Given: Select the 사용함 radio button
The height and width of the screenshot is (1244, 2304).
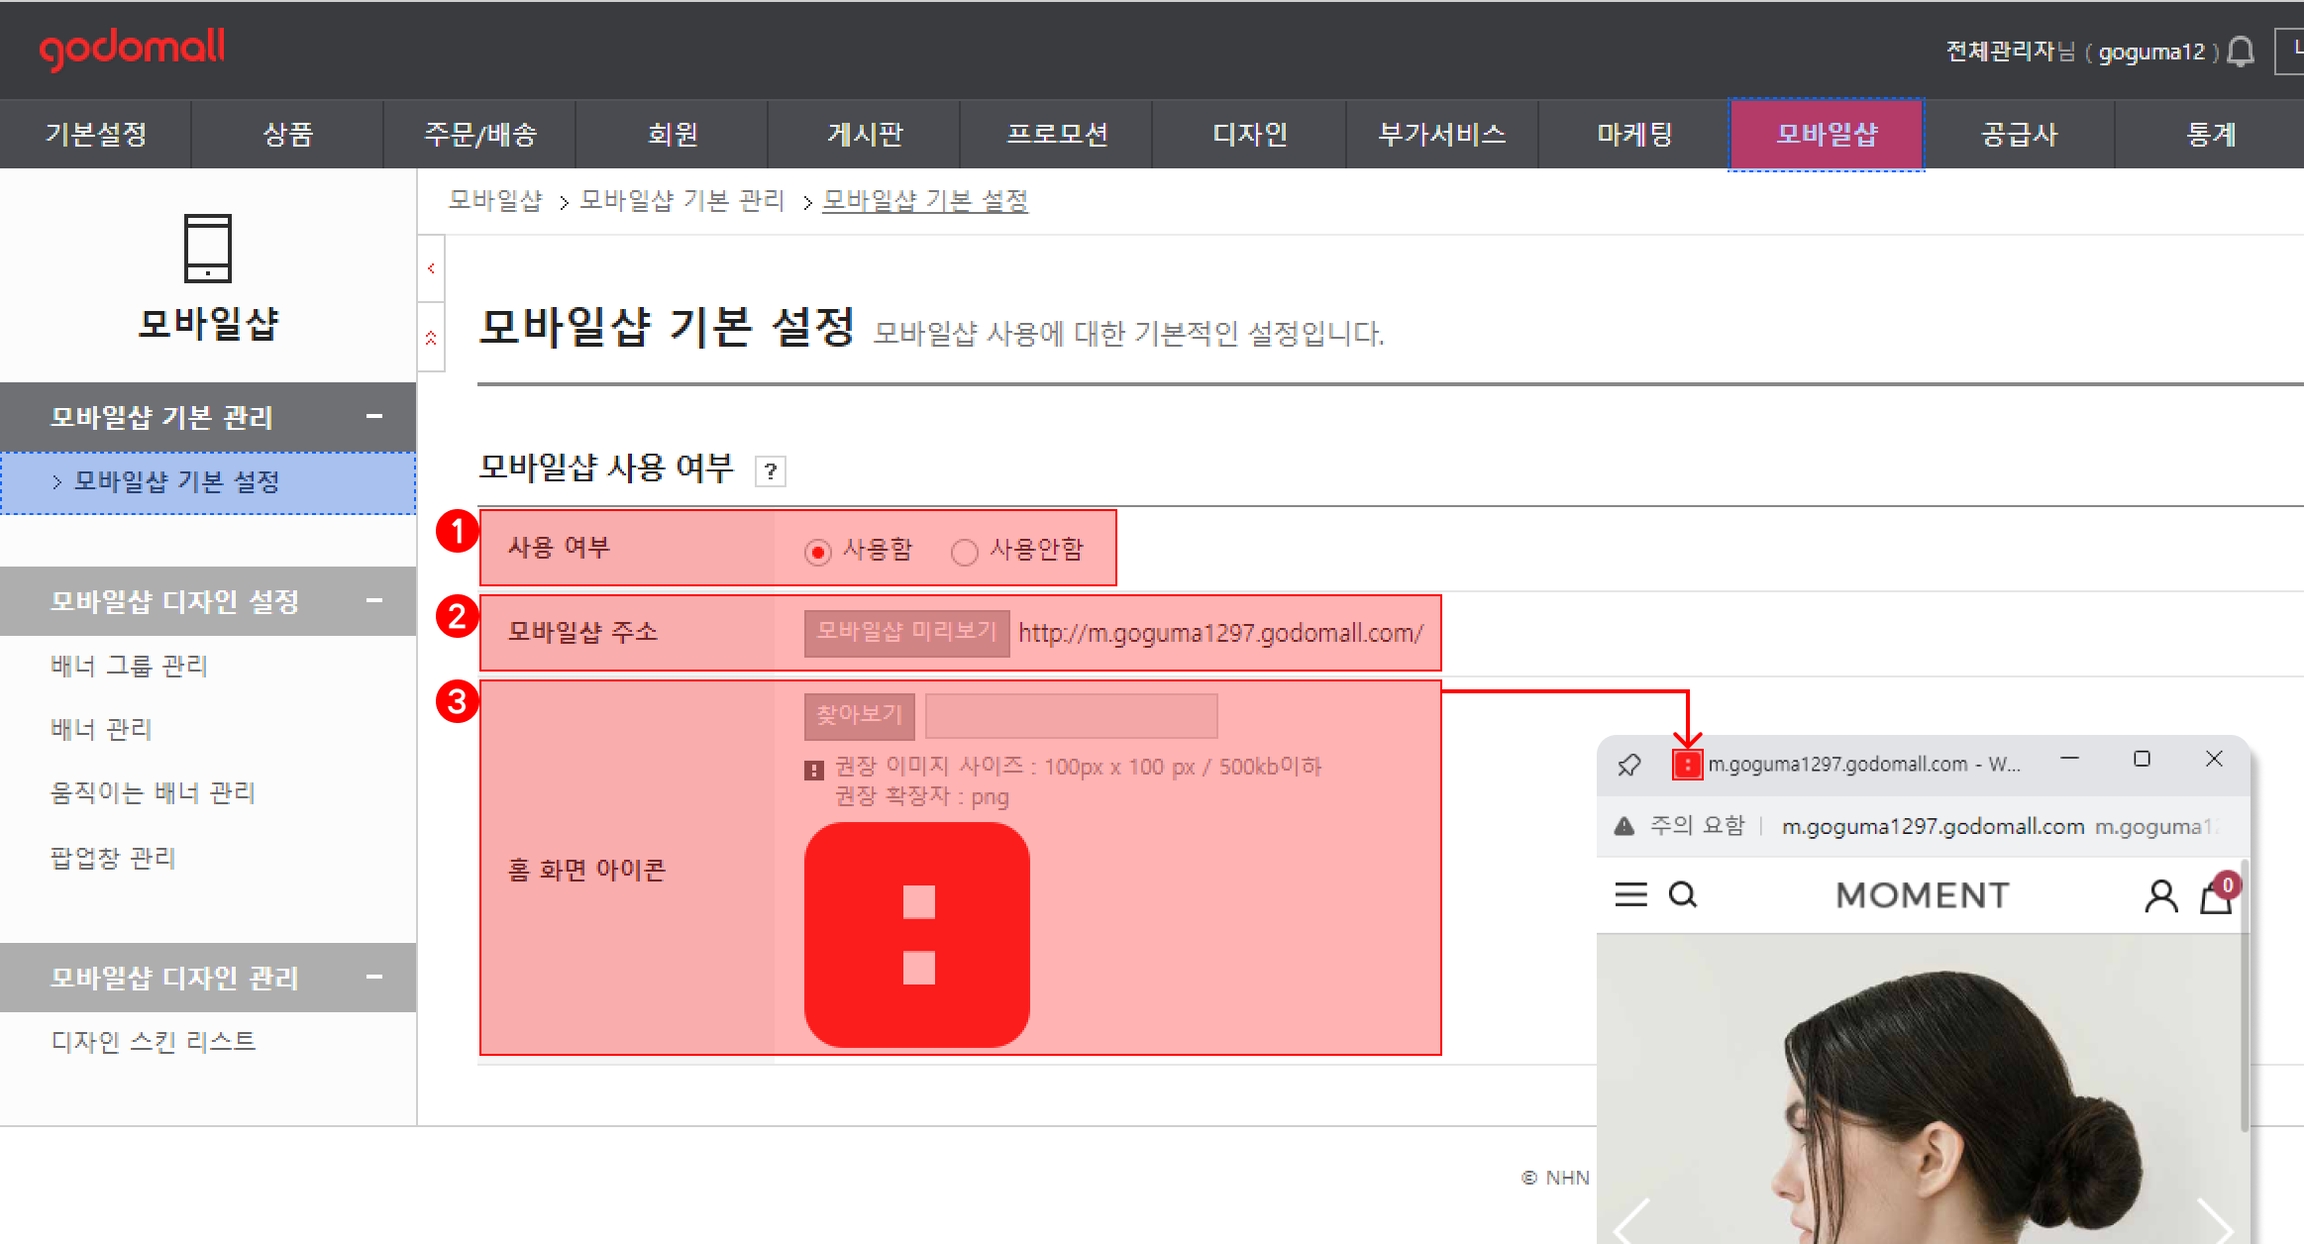Looking at the screenshot, I should 818,552.
